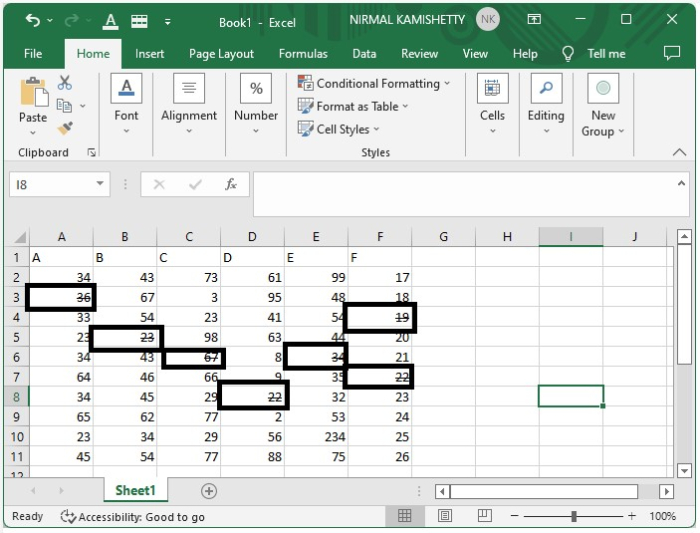
Task: Switch to Page Layout view
Action: 445,516
